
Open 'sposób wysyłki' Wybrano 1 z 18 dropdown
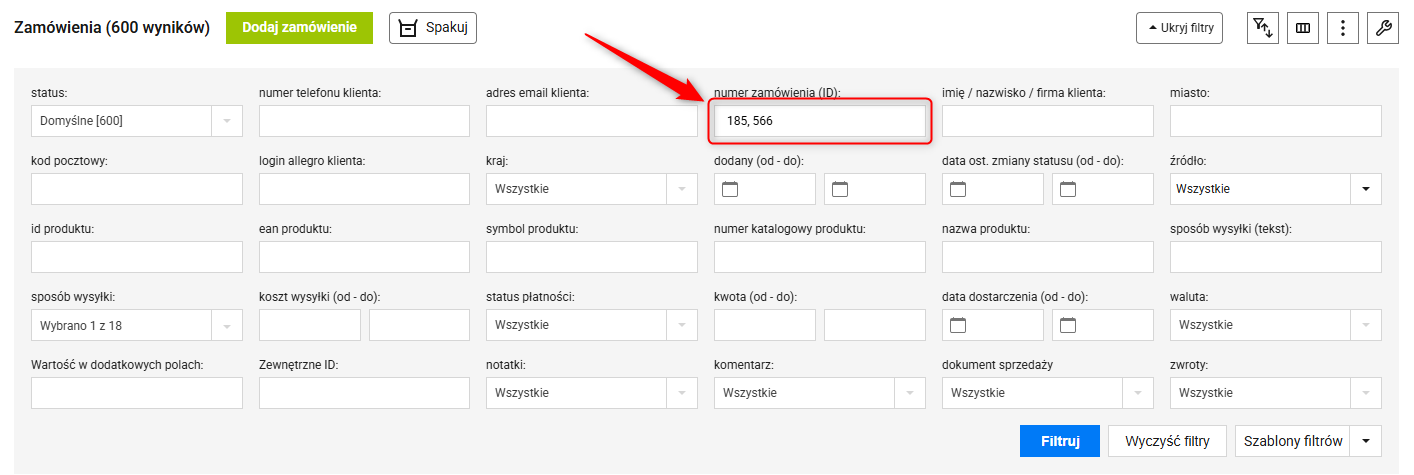tap(137, 325)
